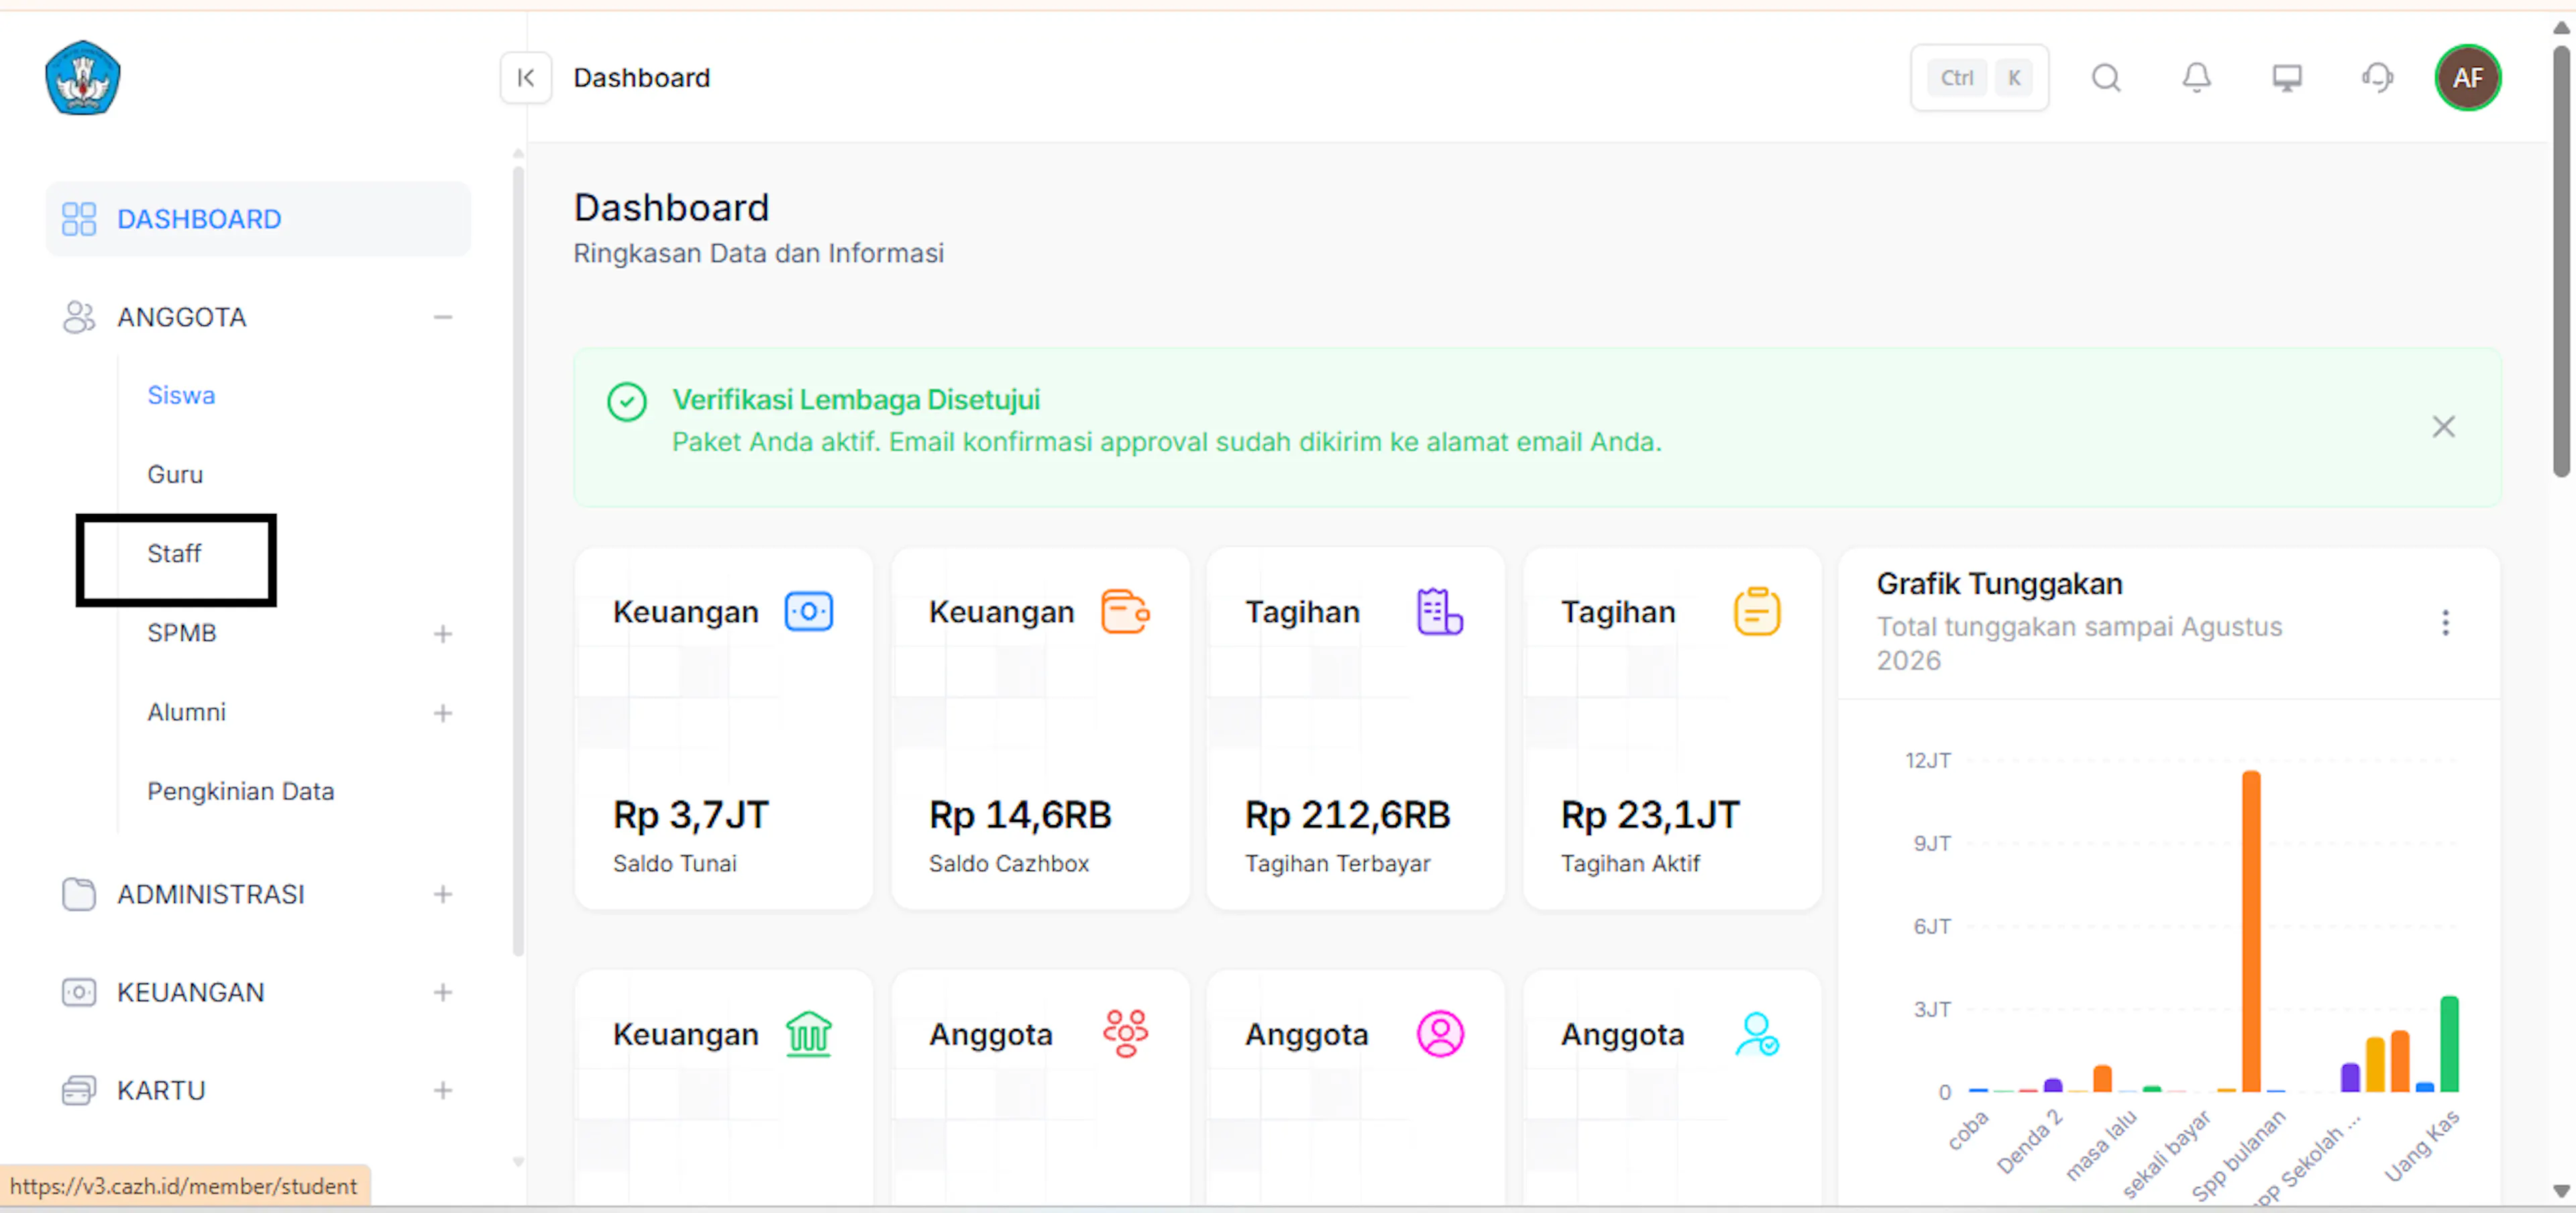Click the Saldo Cazhbox wallet icon
The image size is (2576, 1213).
point(1125,611)
